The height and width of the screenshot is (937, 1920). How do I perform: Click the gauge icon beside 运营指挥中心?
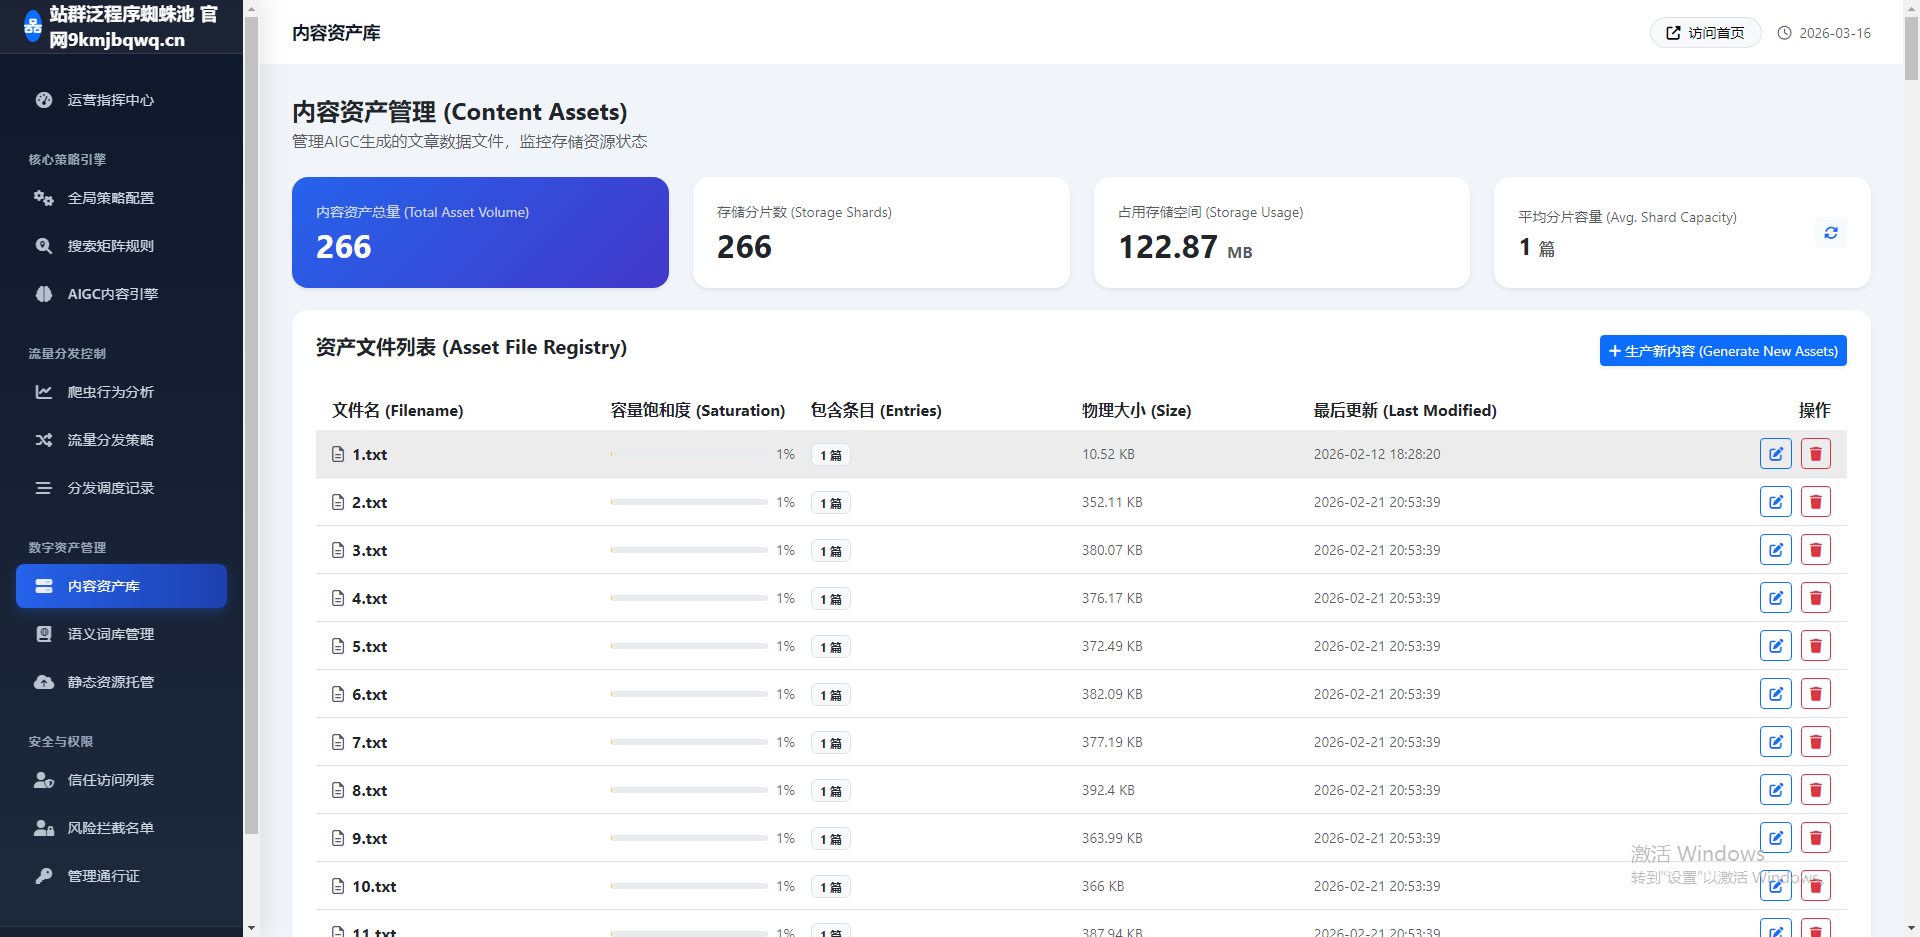coord(44,100)
